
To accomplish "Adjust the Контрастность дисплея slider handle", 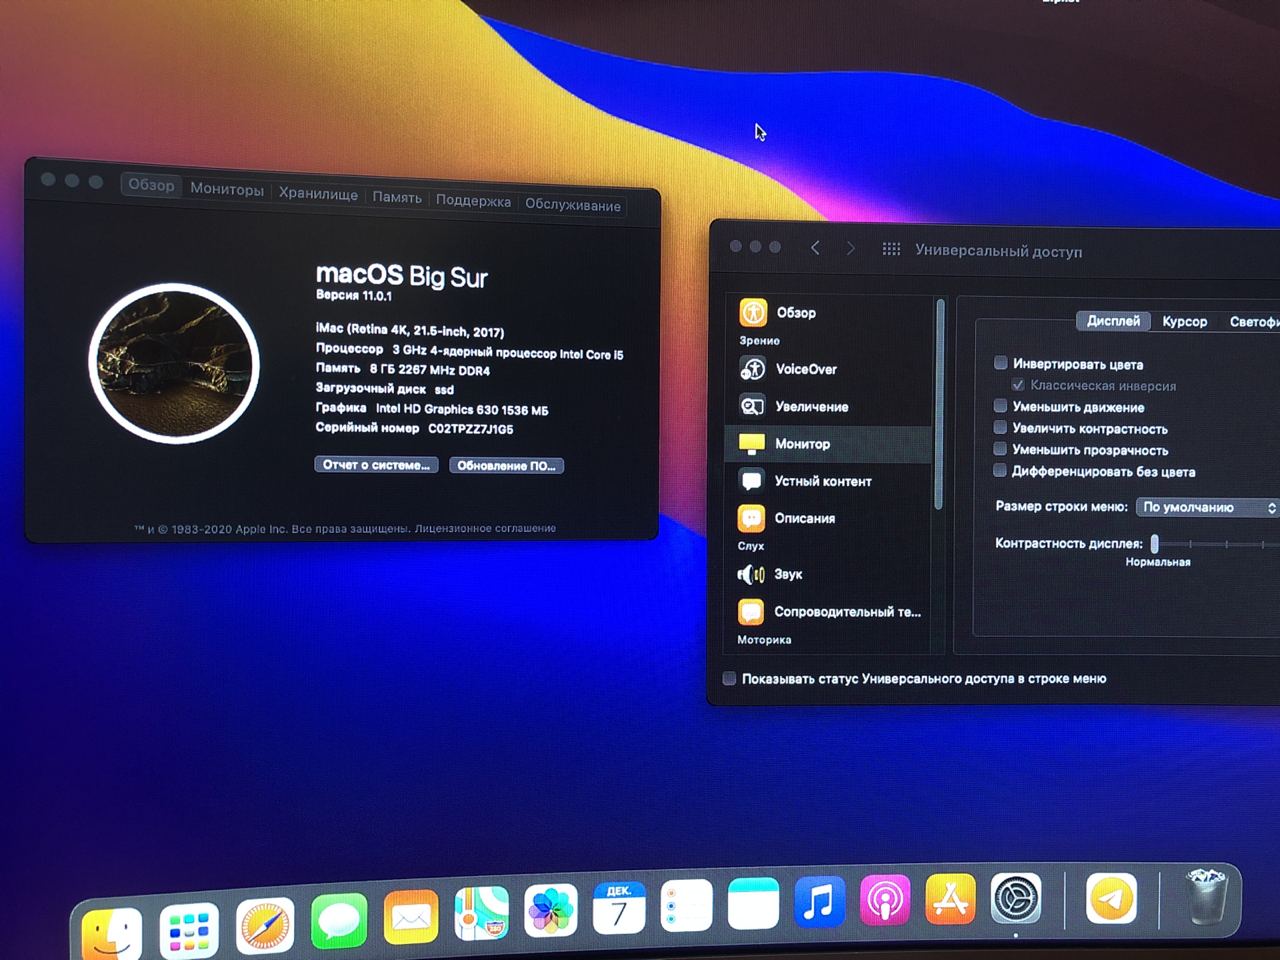I will coord(1154,543).
